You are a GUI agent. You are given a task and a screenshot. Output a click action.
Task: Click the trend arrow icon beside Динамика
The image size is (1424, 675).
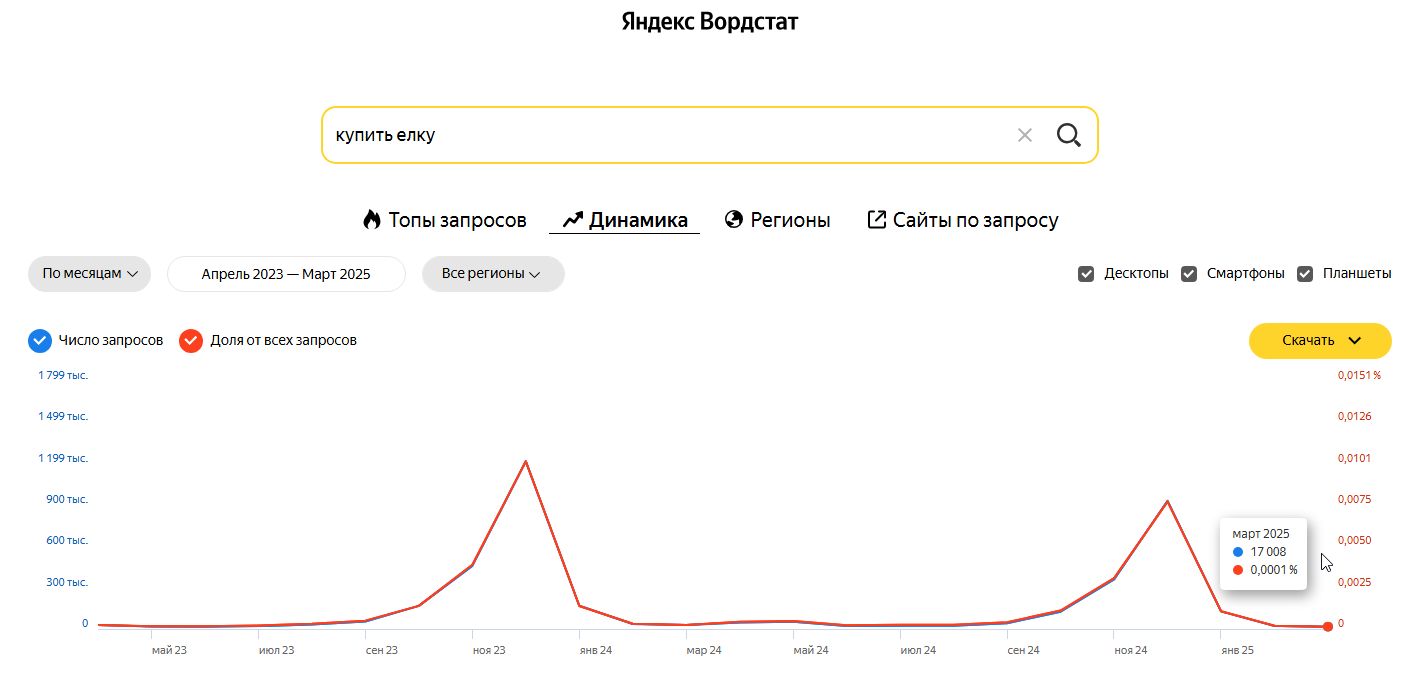point(572,220)
